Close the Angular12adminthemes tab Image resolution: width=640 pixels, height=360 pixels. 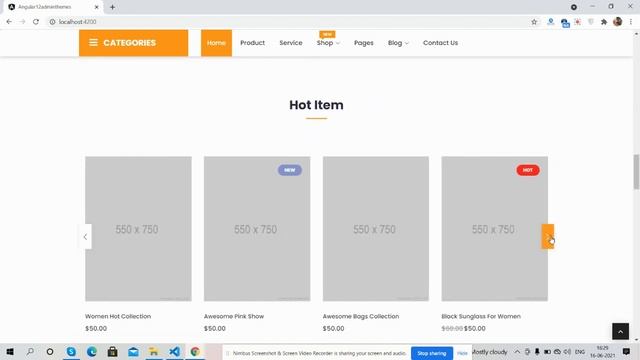pos(97,7)
